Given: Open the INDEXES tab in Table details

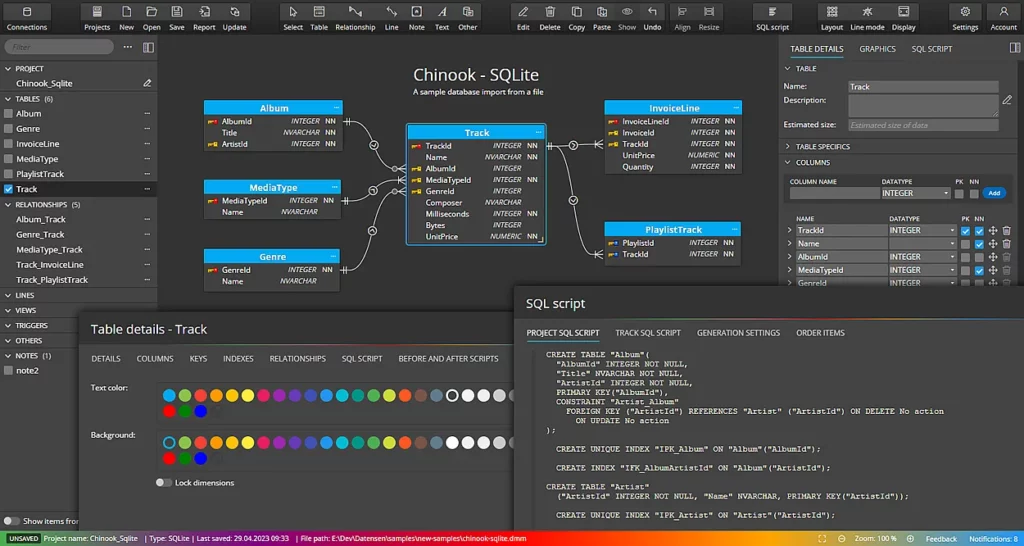Looking at the screenshot, I should [x=238, y=359].
